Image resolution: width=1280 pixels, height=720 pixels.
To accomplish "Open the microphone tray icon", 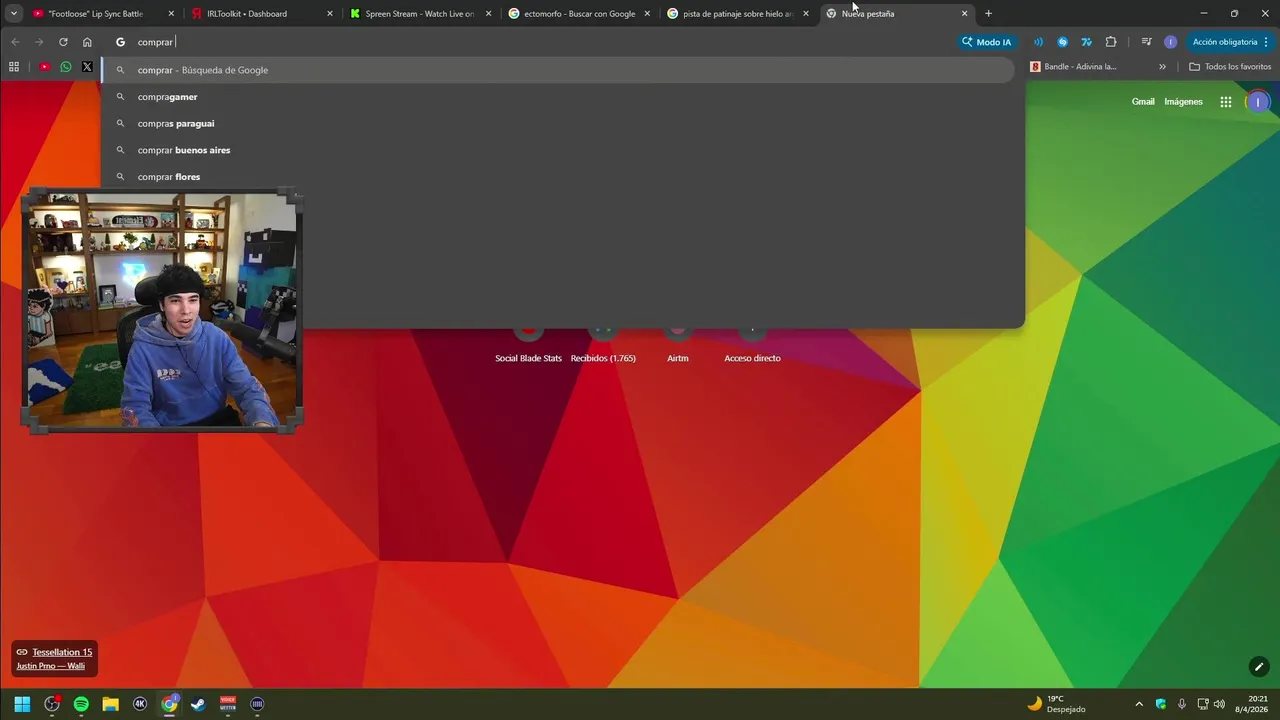I will [1182, 704].
